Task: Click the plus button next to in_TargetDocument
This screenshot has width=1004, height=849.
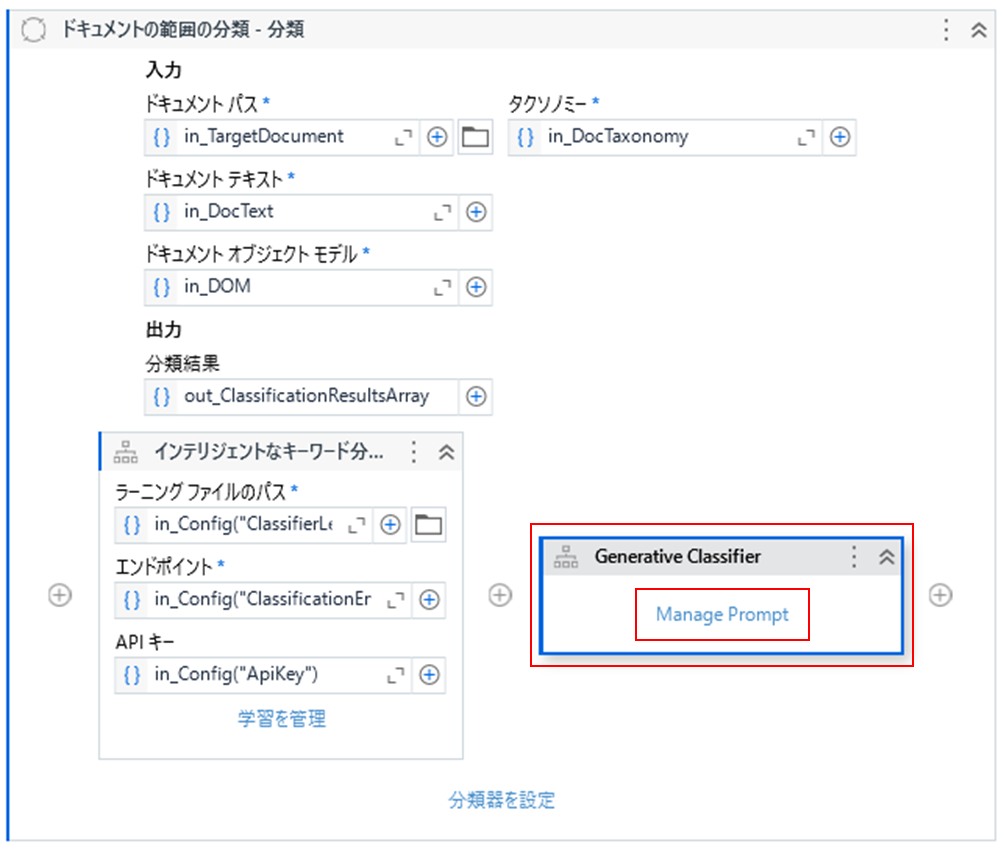Action: click(437, 137)
